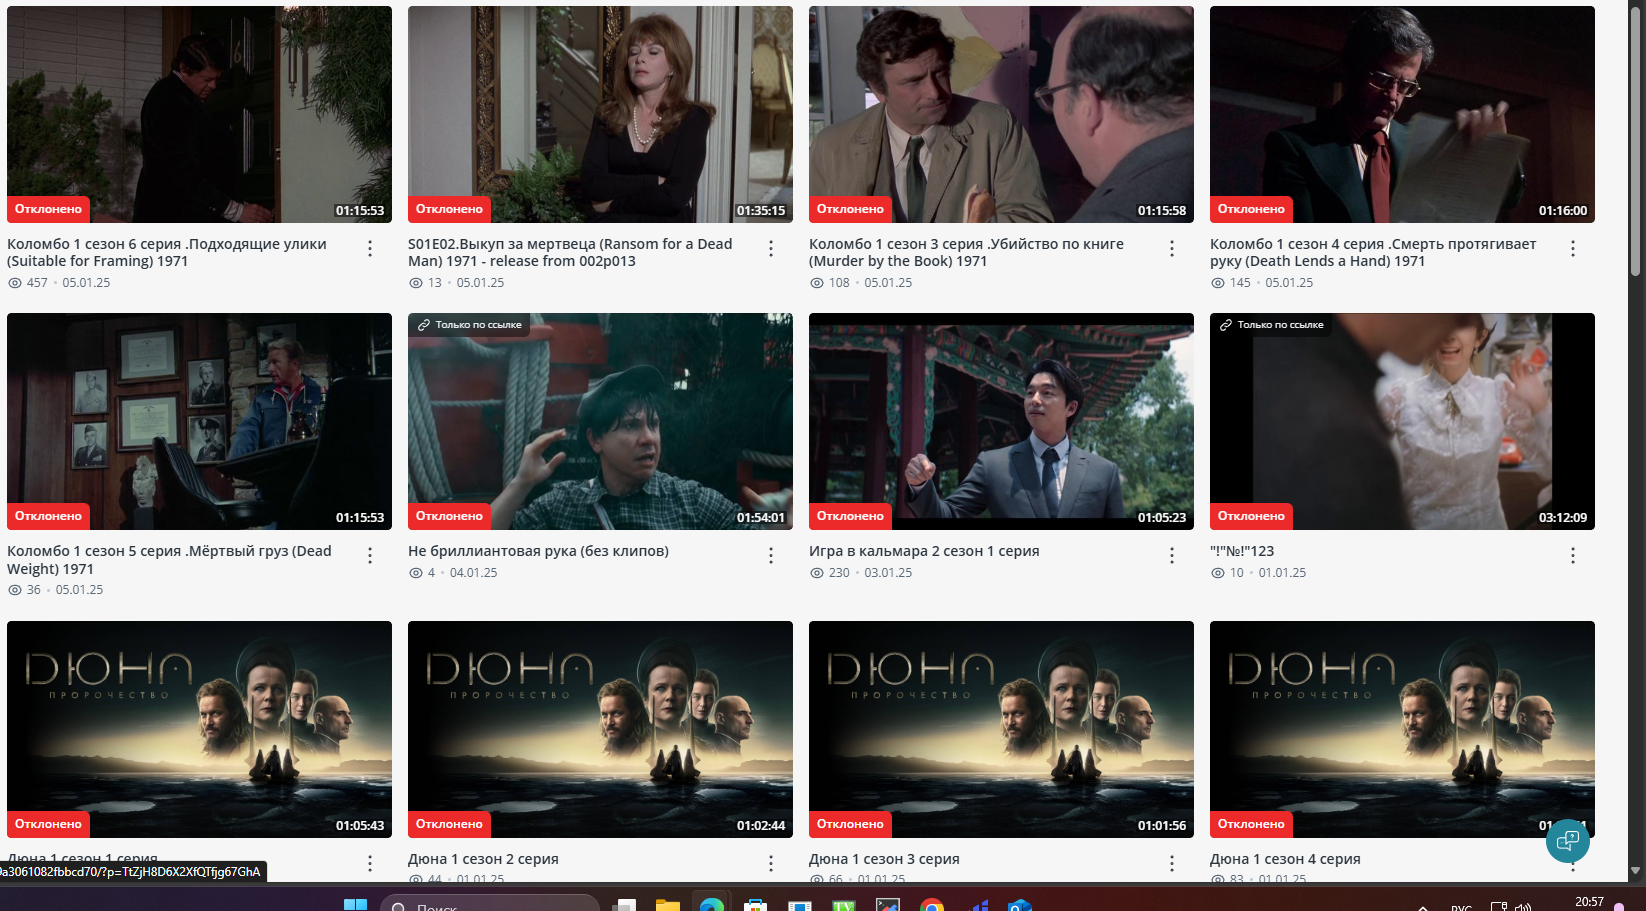Open options menu for Murder by the Book
1646x911 pixels.
click(1172, 249)
